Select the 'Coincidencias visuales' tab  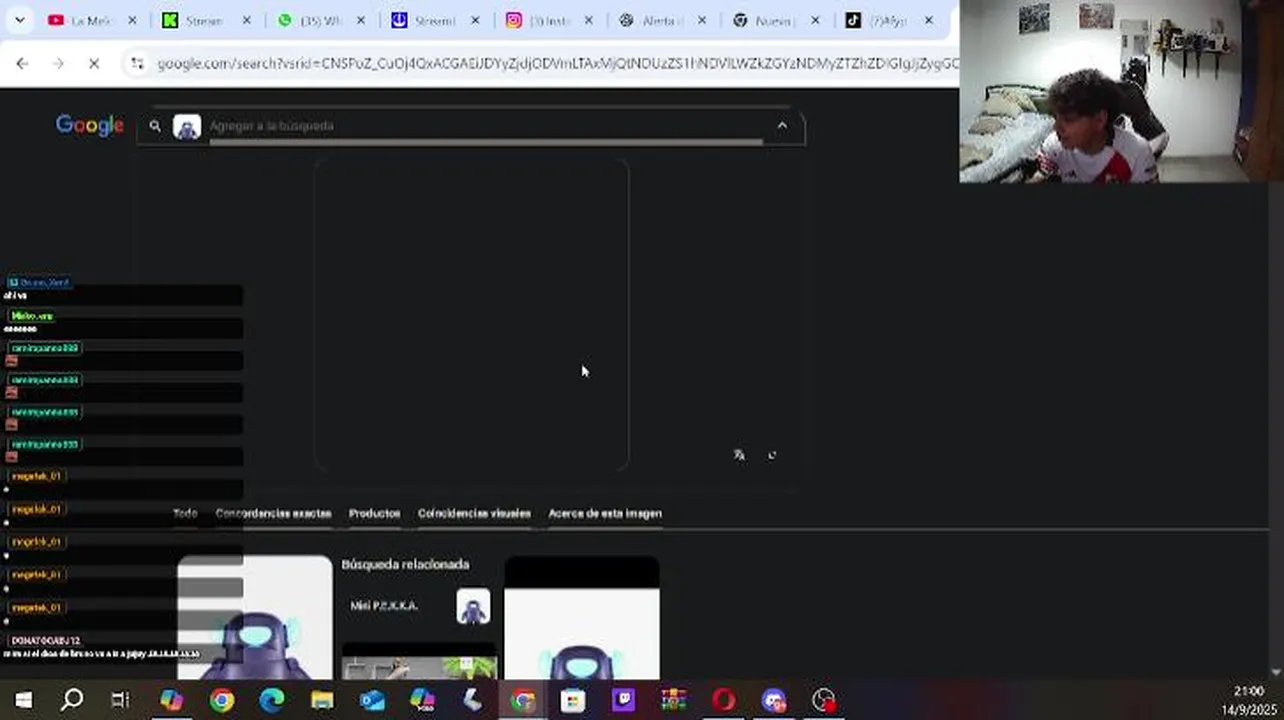(x=474, y=513)
